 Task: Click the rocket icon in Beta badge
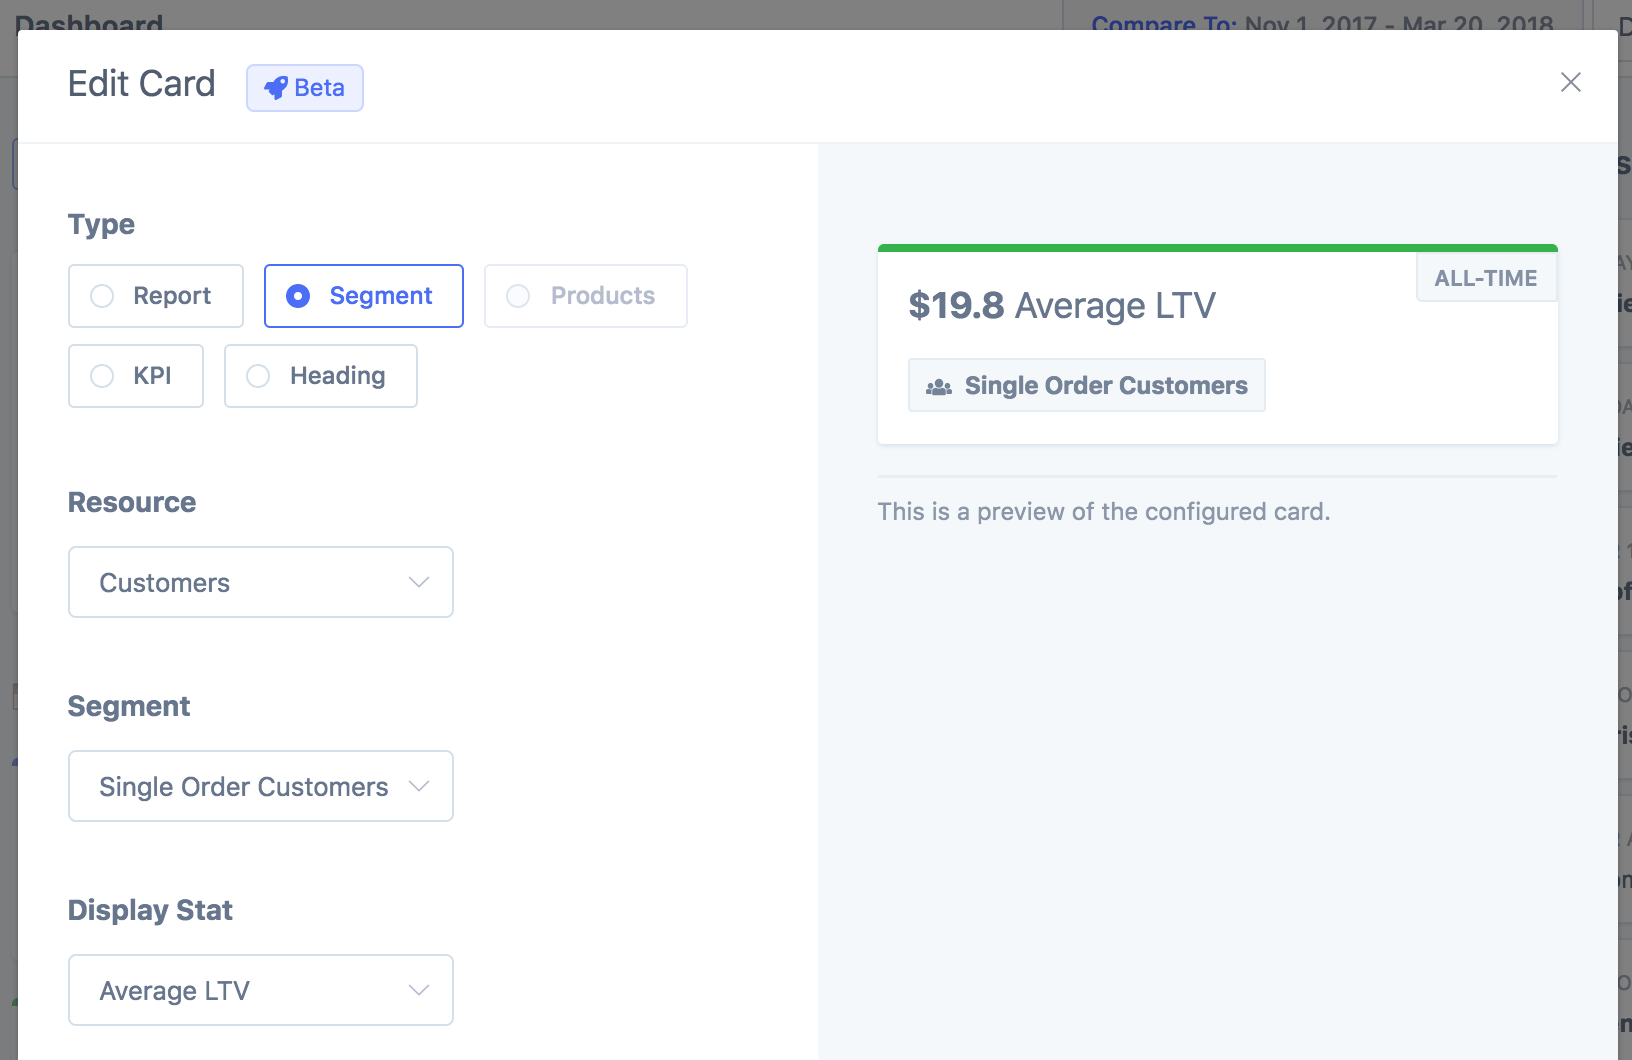click(x=276, y=88)
